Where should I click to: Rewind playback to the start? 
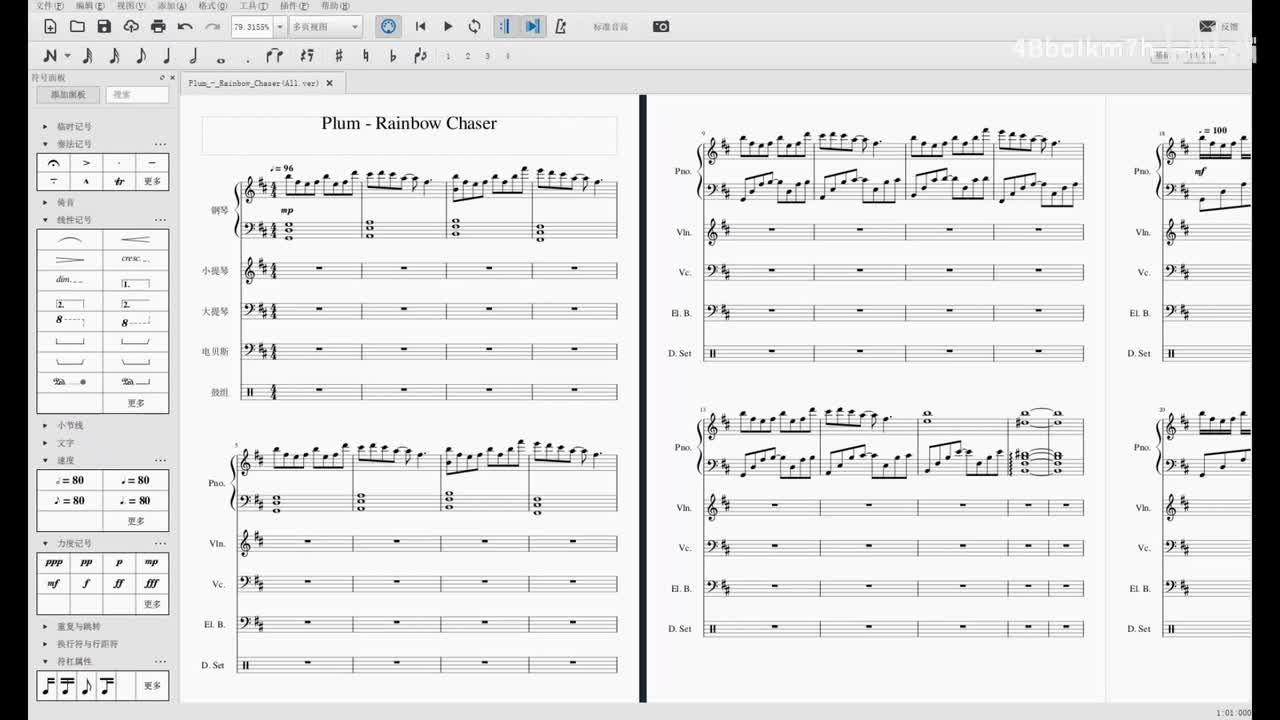click(x=421, y=26)
